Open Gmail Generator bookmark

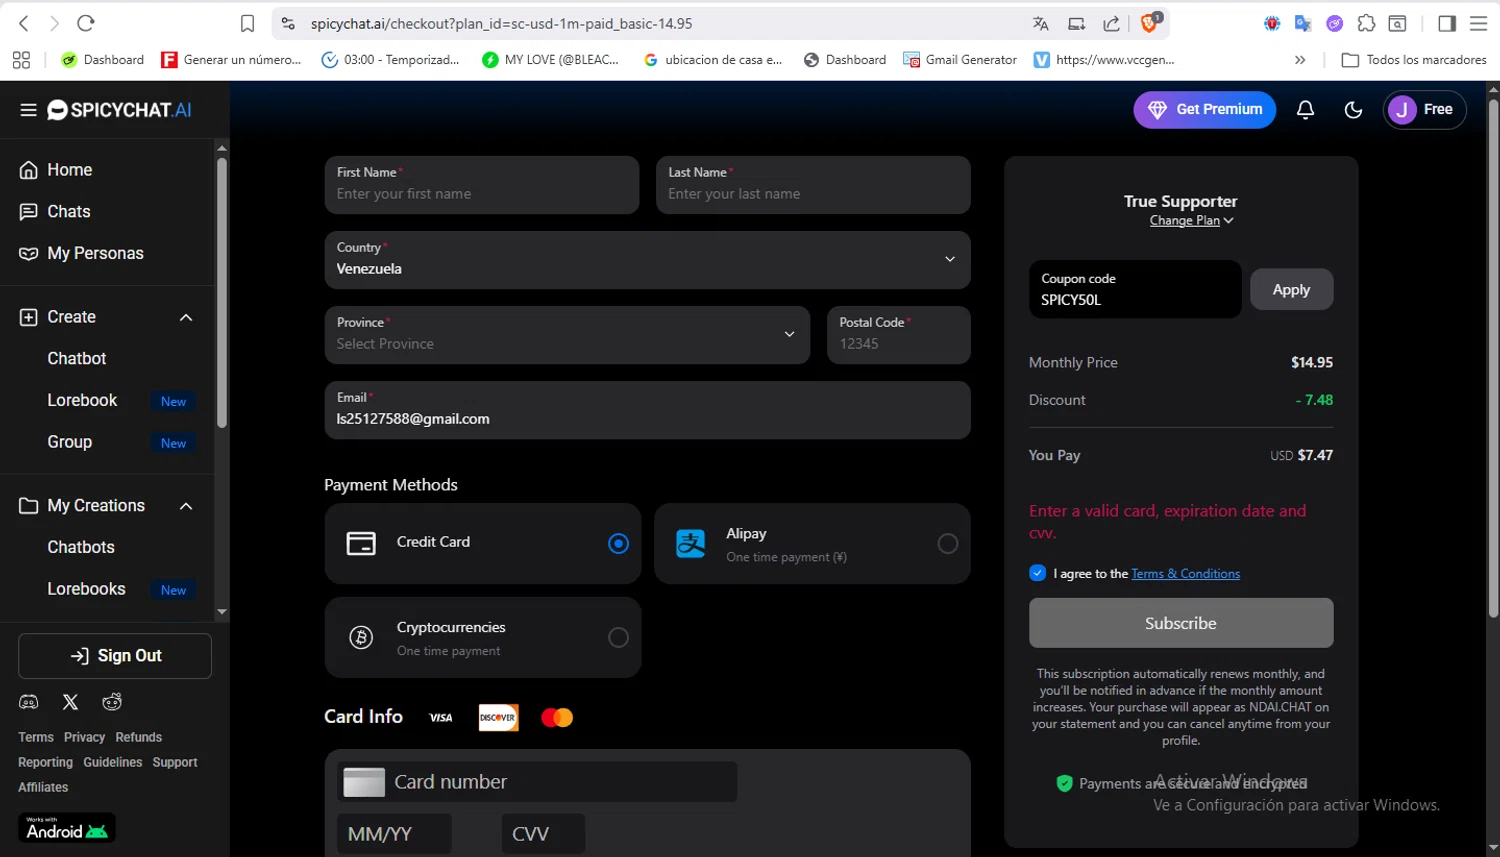point(960,60)
